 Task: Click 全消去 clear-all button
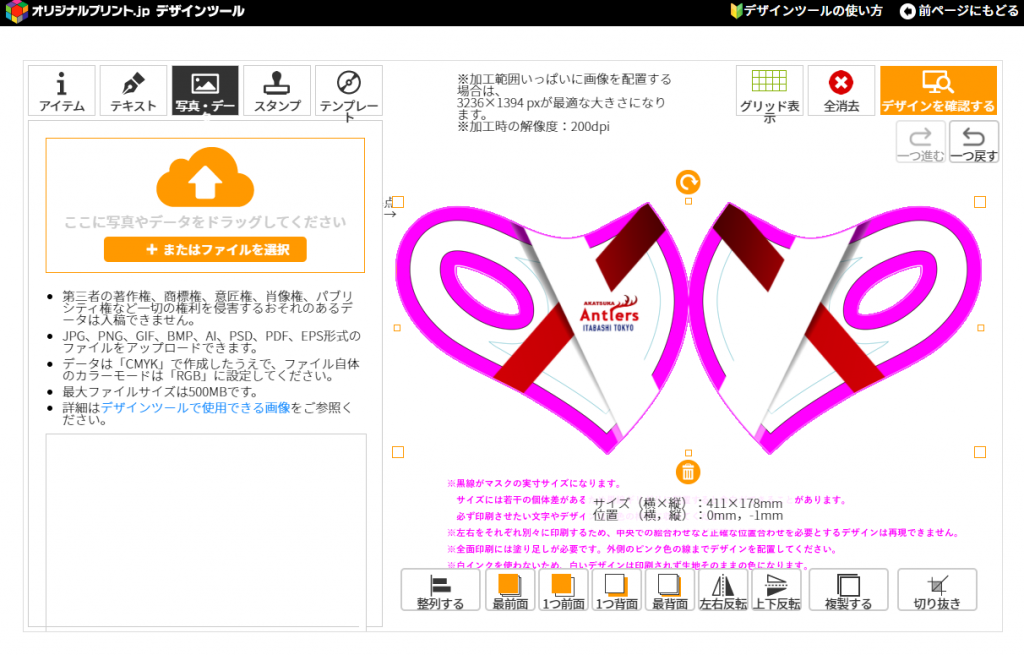841,90
